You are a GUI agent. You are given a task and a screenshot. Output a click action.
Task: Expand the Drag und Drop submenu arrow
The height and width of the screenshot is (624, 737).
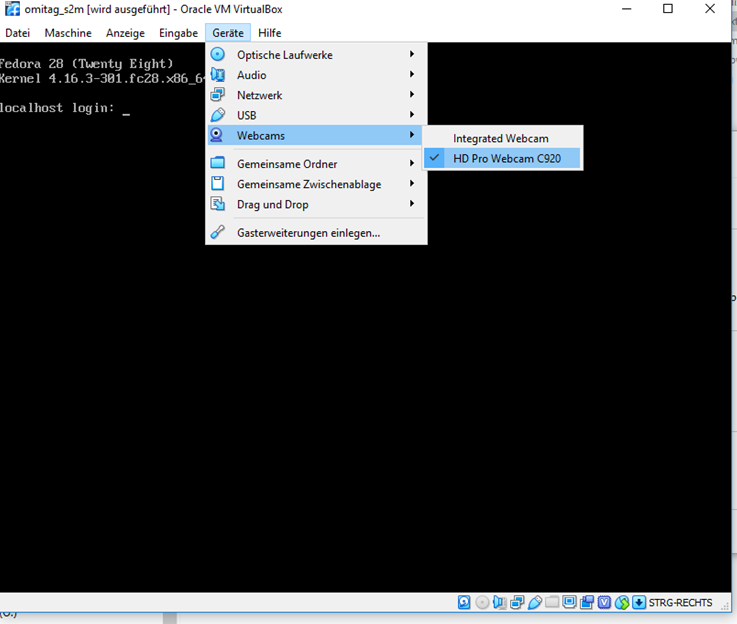point(411,204)
